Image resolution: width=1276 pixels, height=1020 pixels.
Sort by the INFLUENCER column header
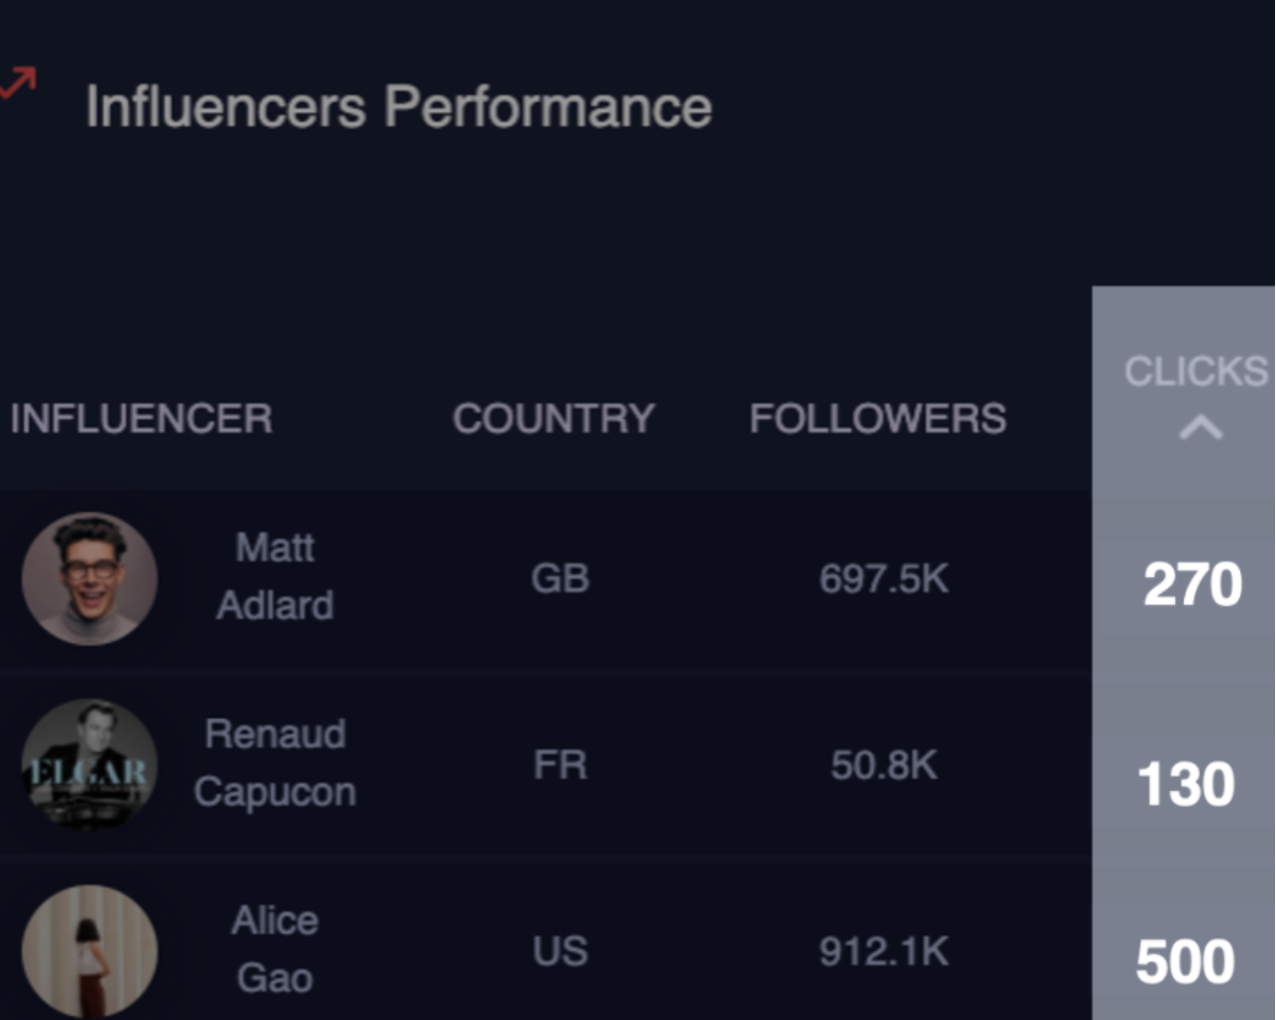point(141,419)
